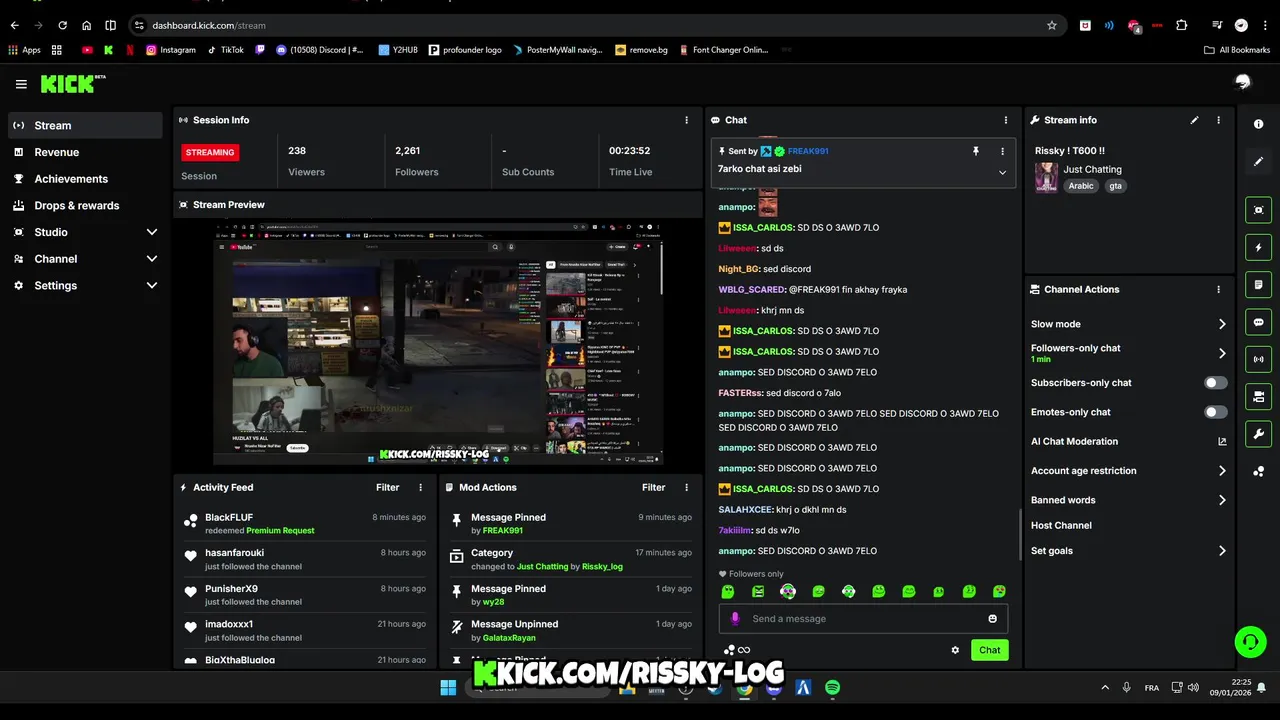The height and width of the screenshot is (720, 1280).
Task: Click the chat panel scrollbar
Action: pyautogui.click(x=1019, y=535)
